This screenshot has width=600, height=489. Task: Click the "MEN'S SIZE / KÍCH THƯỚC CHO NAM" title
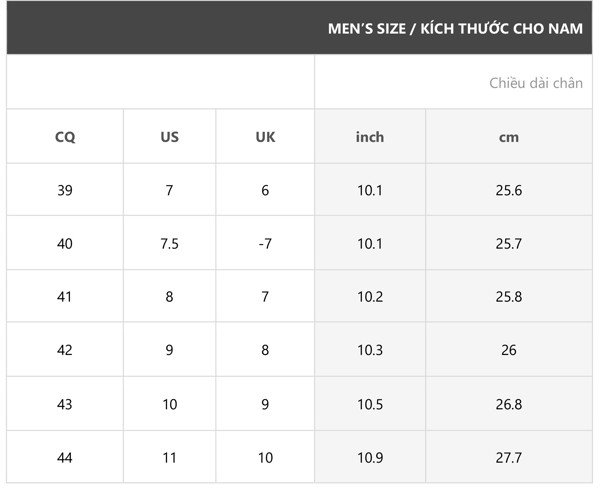[455, 28]
